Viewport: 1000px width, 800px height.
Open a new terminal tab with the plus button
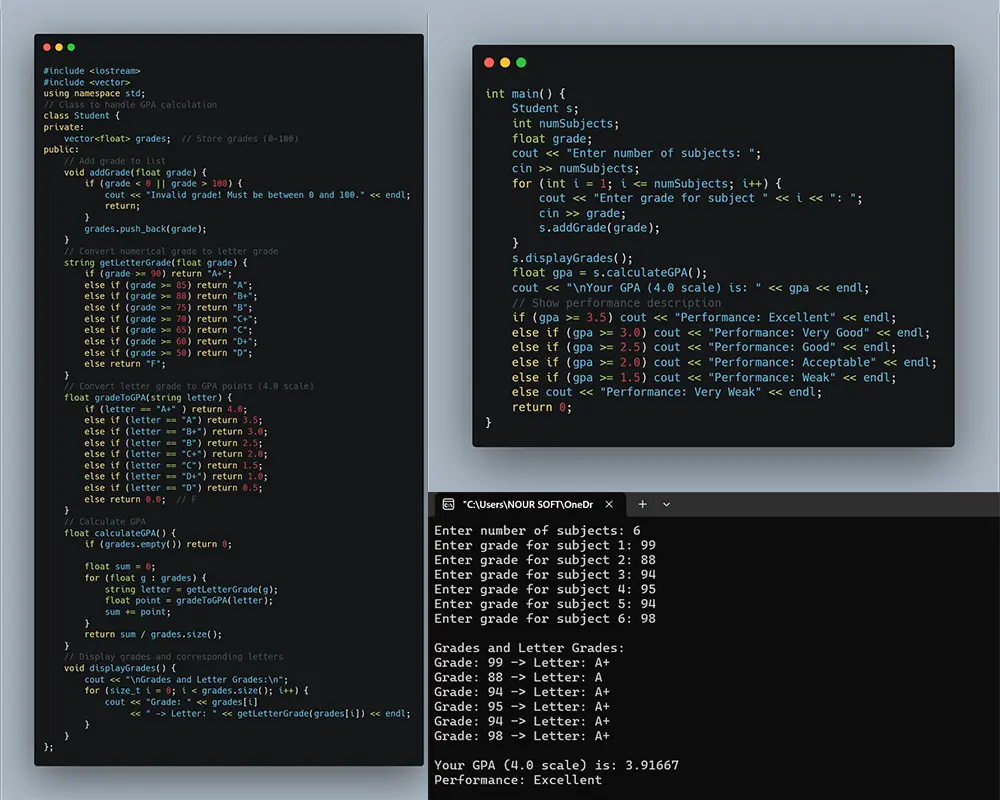(642, 505)
